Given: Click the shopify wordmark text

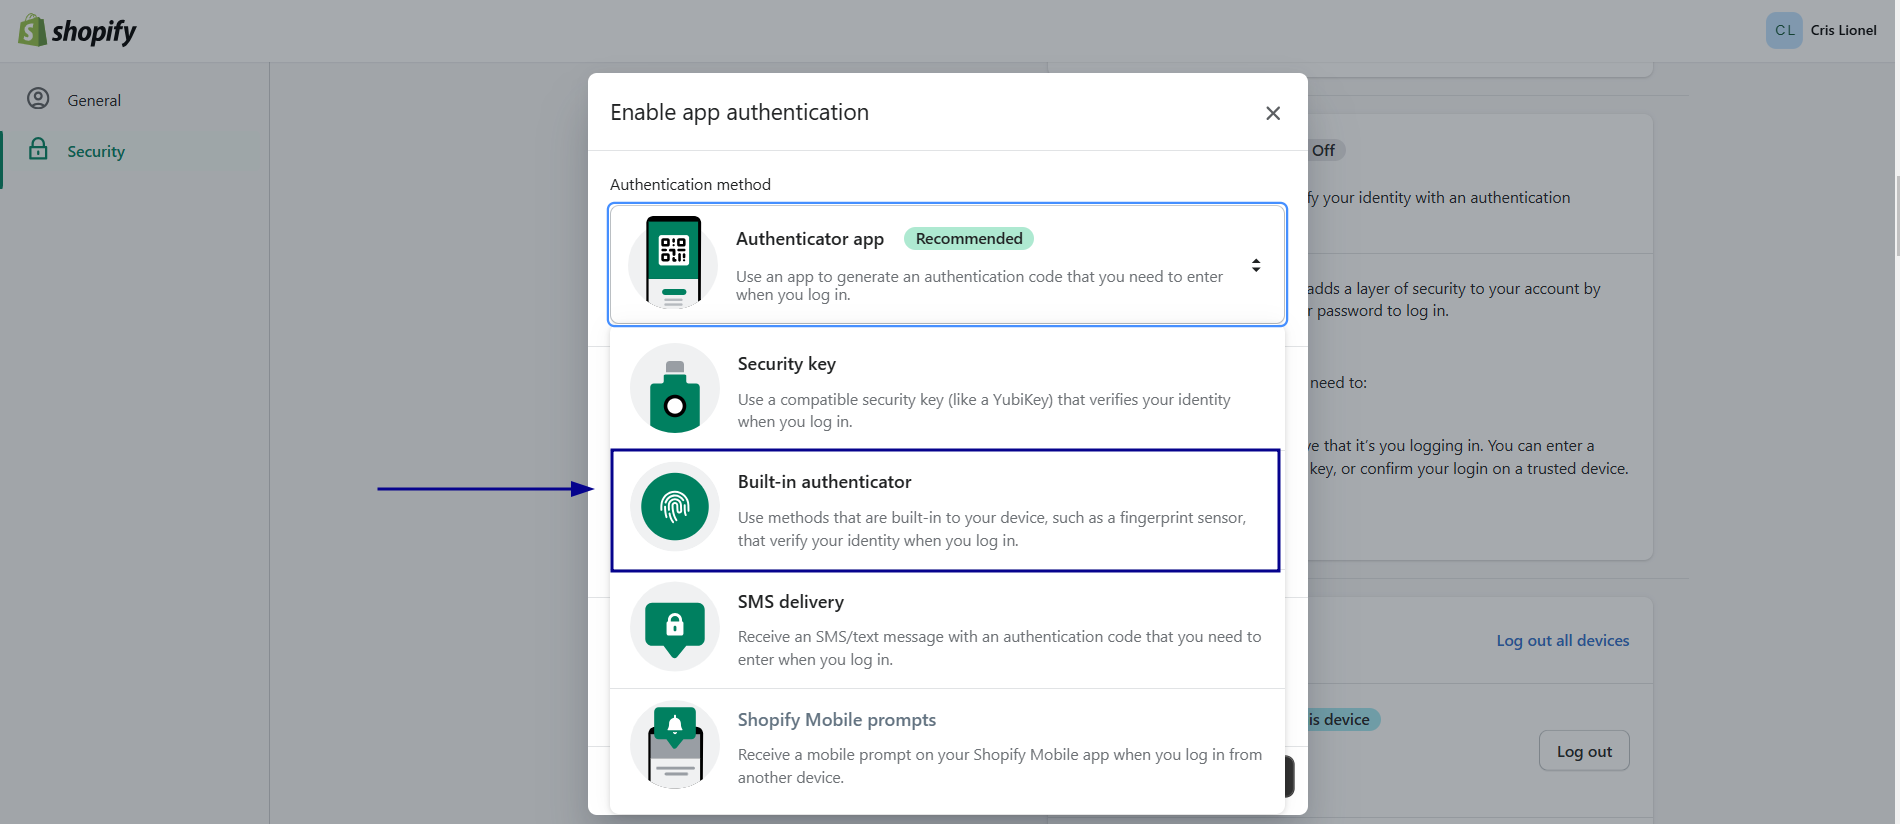Looking at the screenshot, I should (x=94, y=32).
